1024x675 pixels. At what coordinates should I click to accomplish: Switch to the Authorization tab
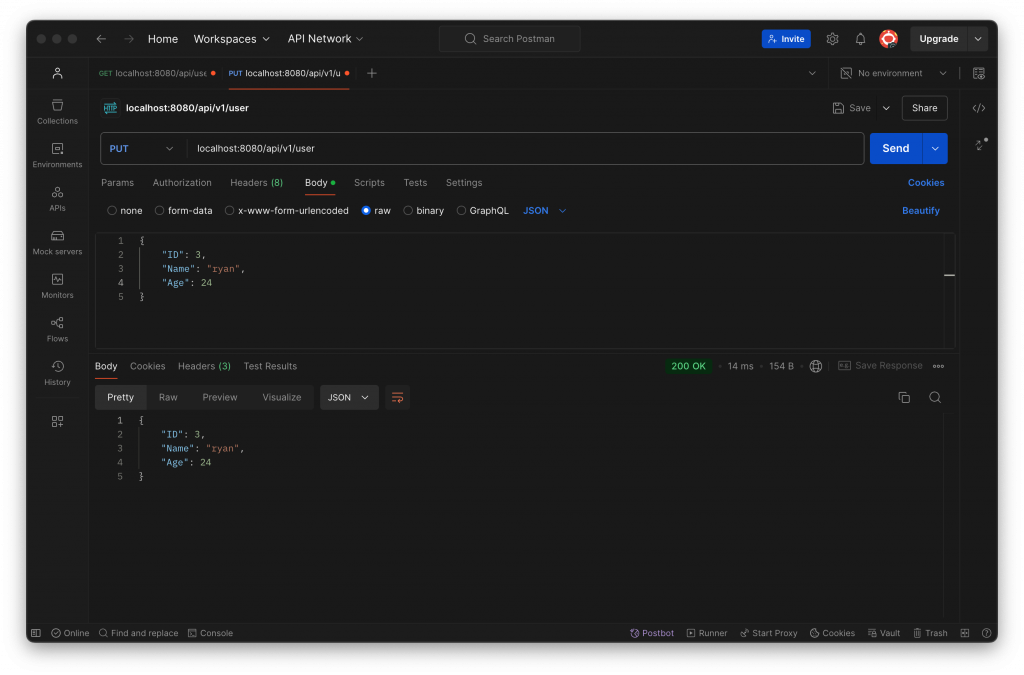tap(182, 183)
